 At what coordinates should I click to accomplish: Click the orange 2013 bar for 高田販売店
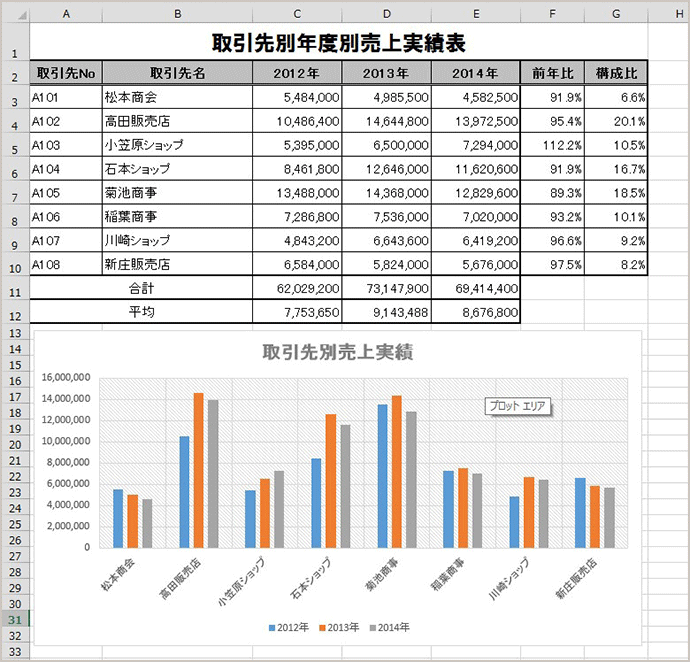[198, 471]
